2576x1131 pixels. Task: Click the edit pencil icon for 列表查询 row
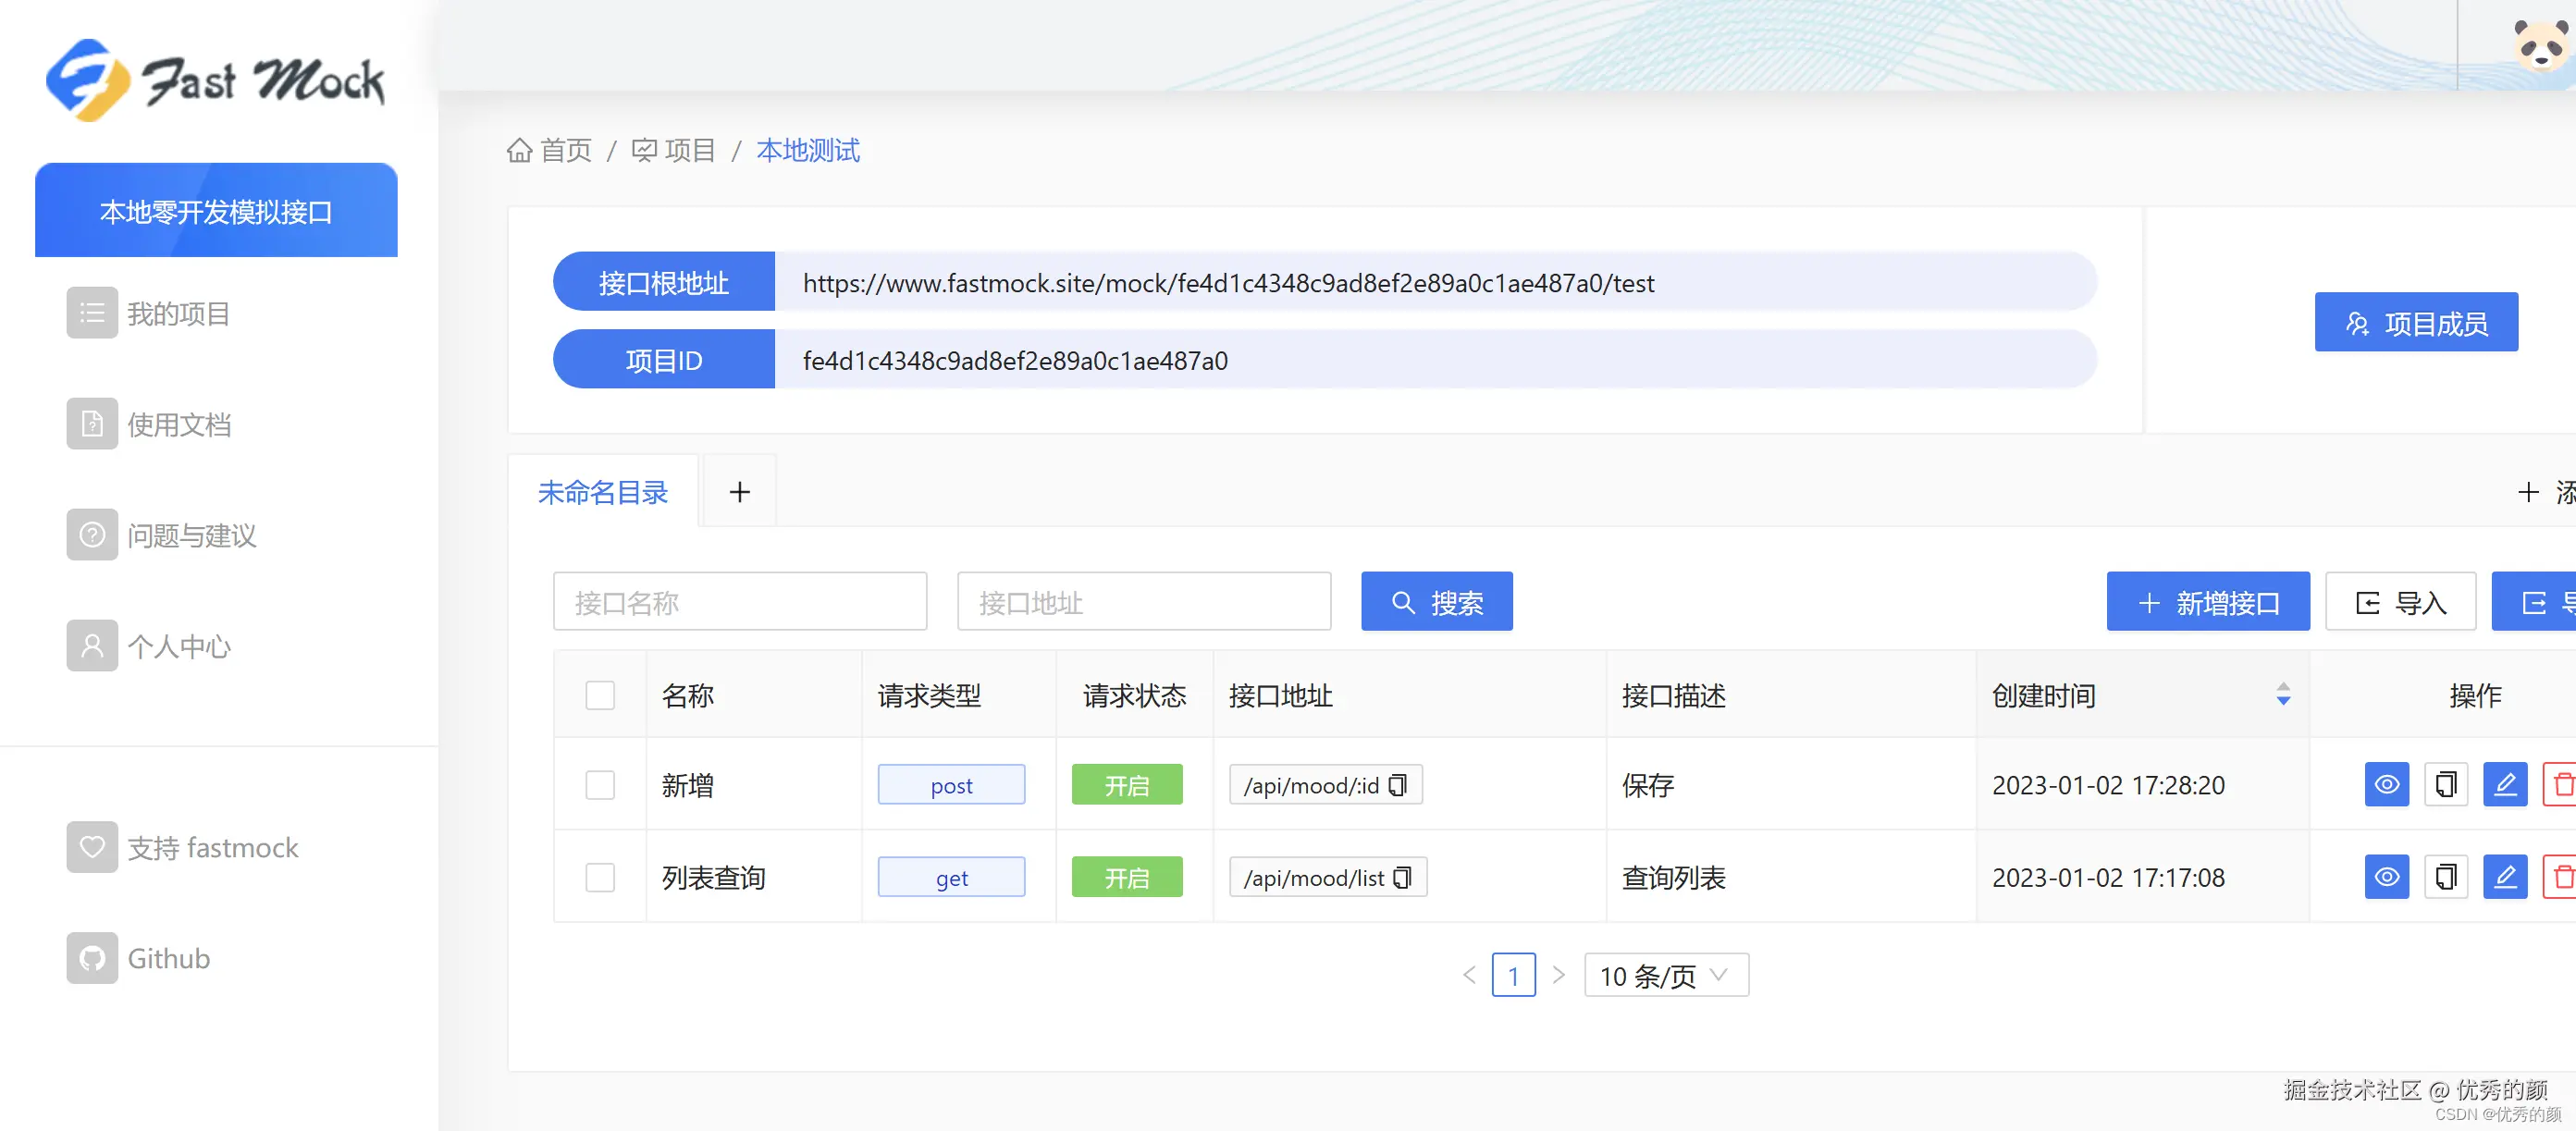pos(2504,877)
